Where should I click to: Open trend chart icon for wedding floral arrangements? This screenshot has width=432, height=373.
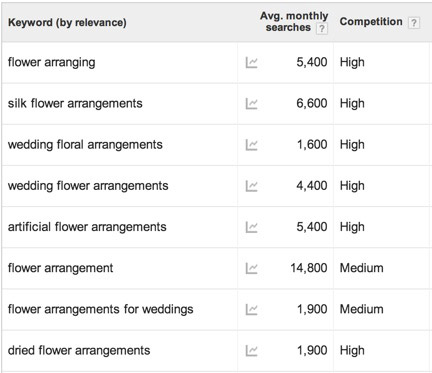(x=251, y=145)
